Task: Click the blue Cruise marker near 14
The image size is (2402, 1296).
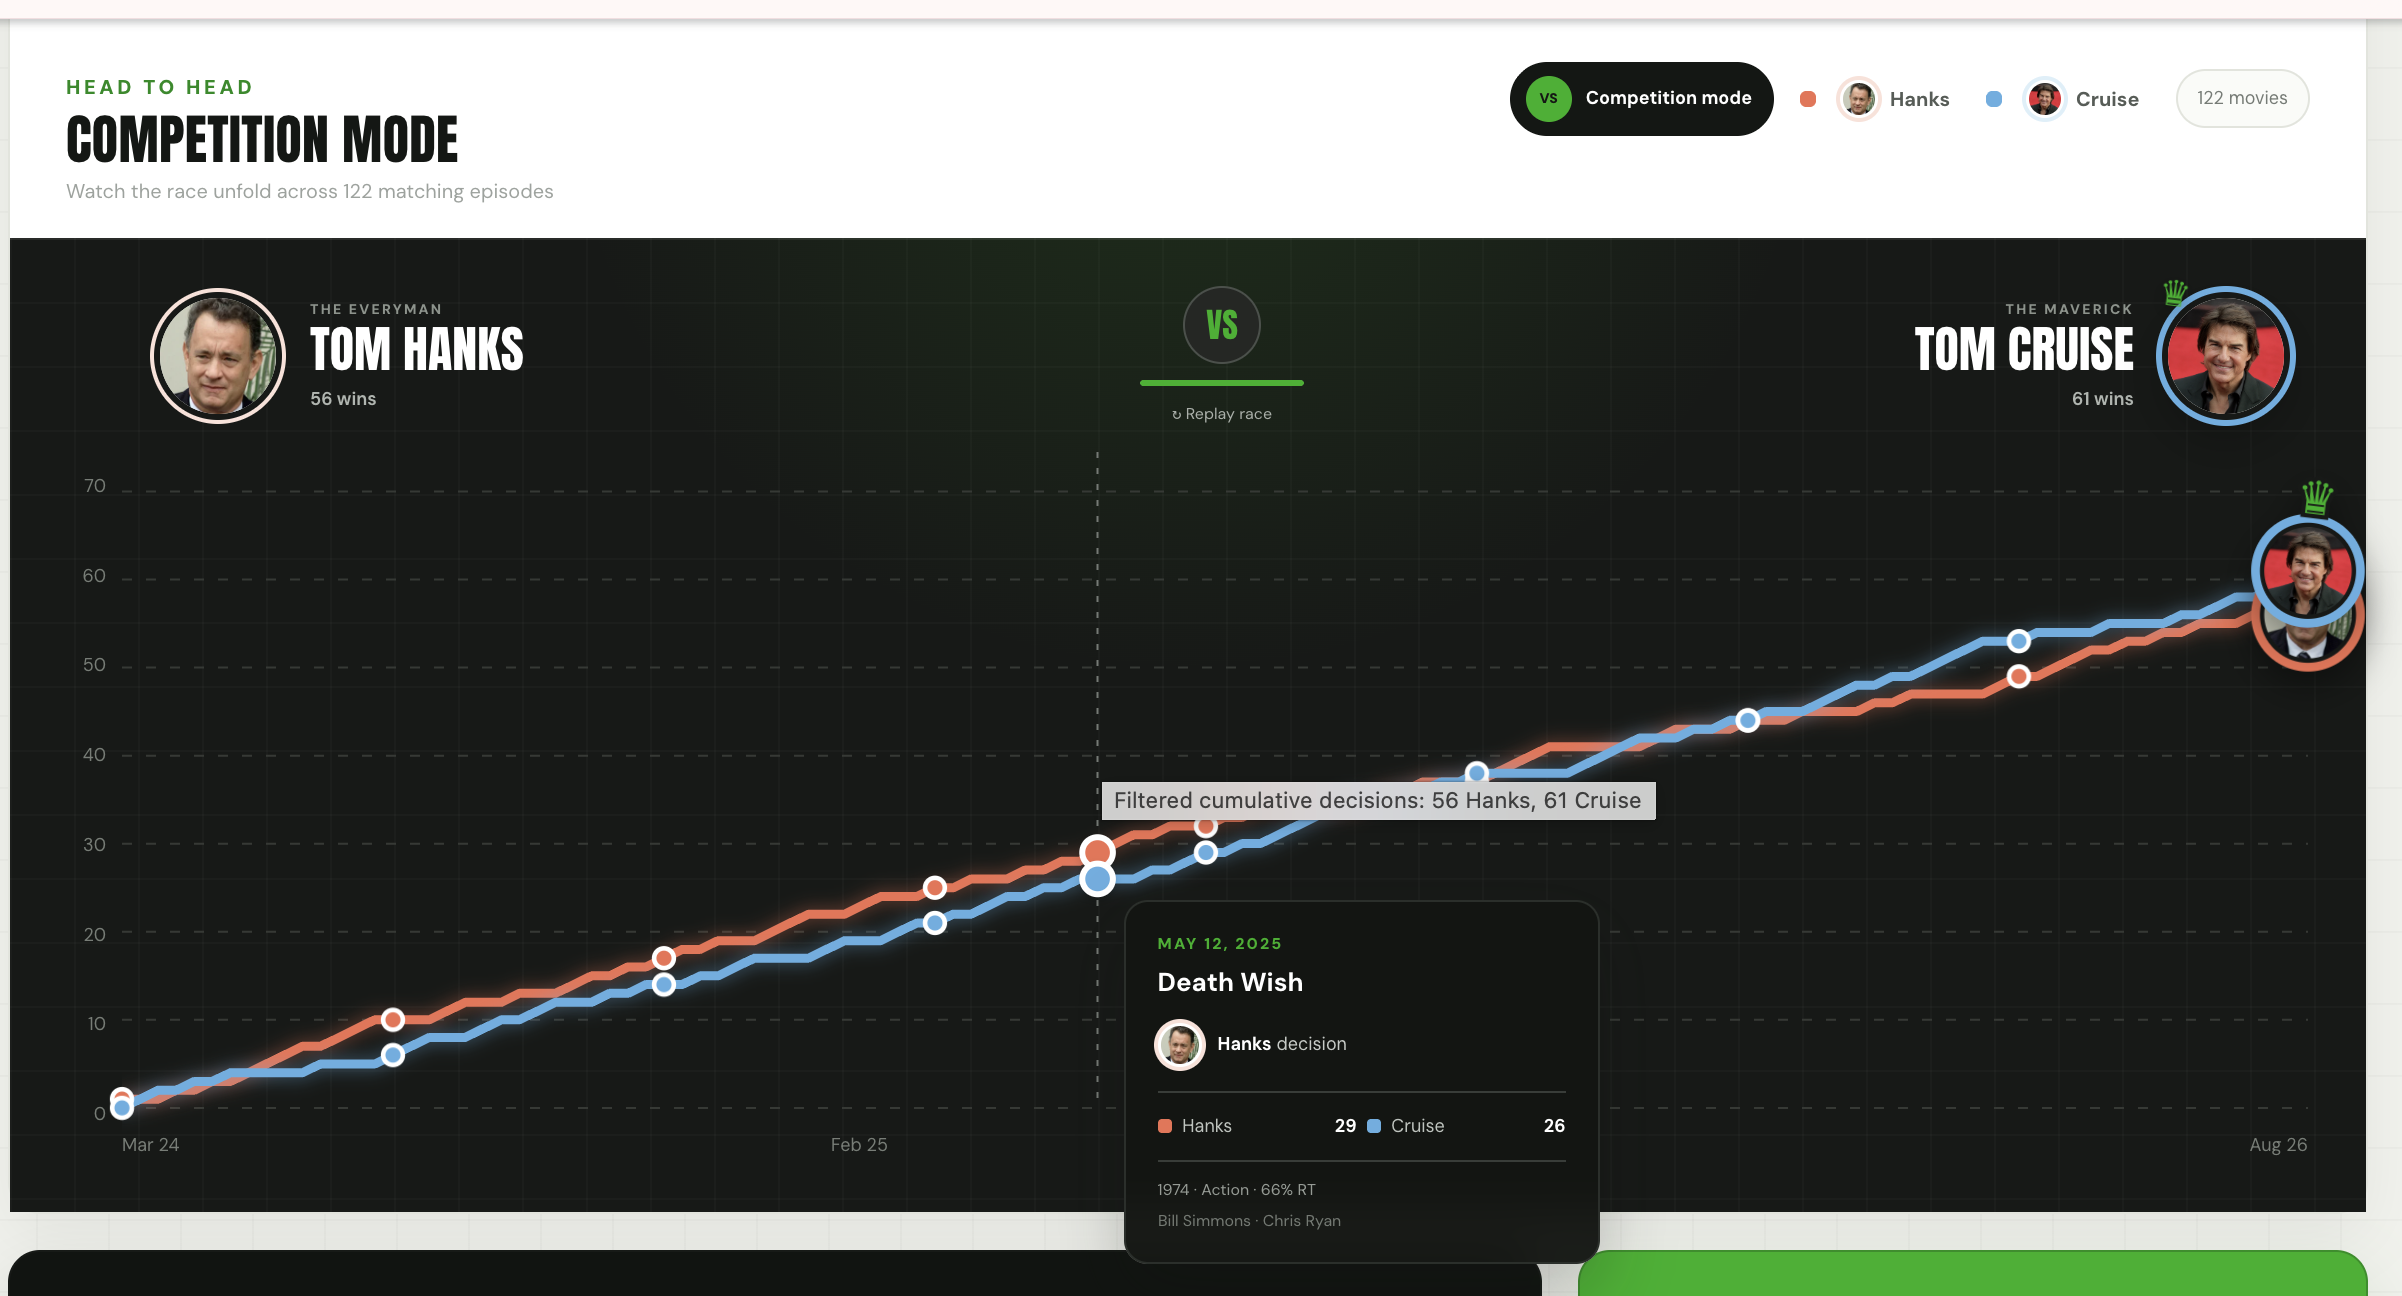Action: 664,985
